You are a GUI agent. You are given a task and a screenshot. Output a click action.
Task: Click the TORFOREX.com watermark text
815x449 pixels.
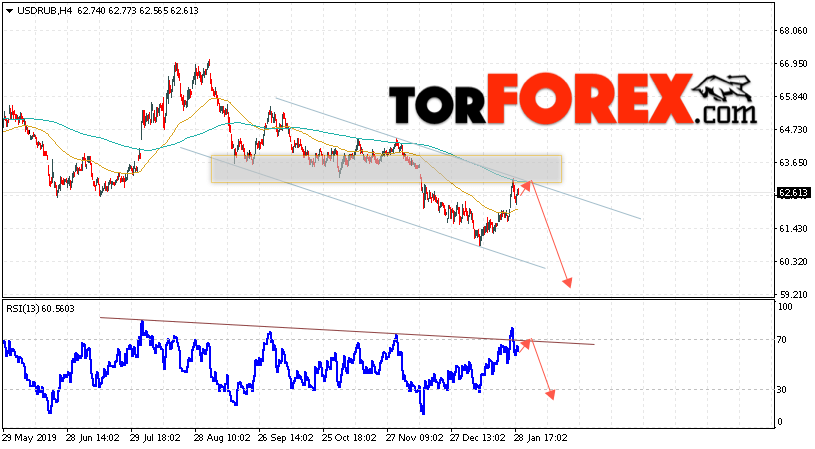click(x=572, y=99)
